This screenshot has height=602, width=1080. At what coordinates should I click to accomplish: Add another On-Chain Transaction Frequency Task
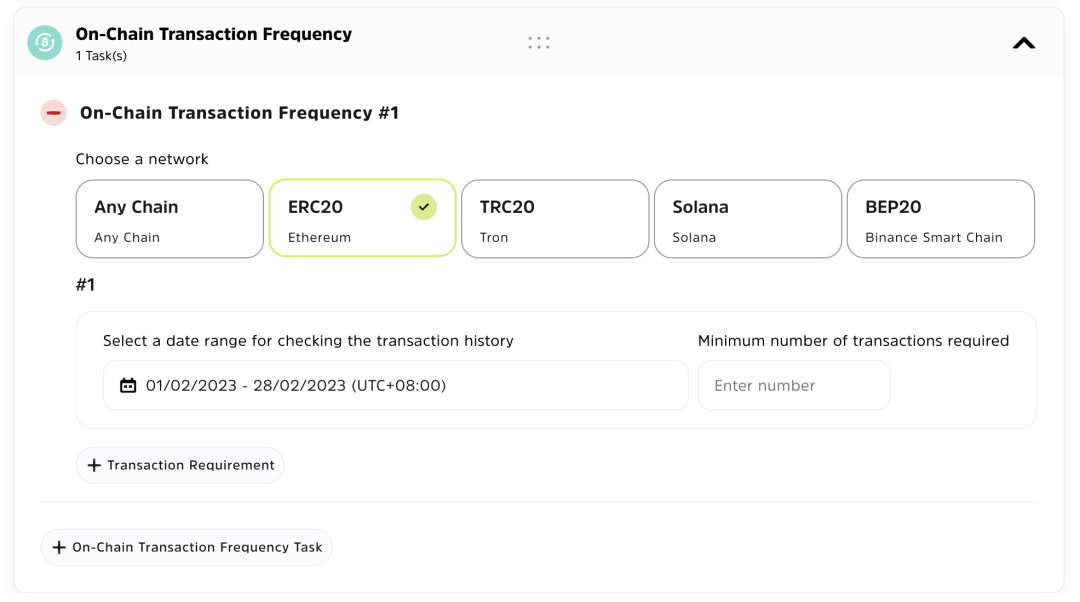tap(186, 548)
